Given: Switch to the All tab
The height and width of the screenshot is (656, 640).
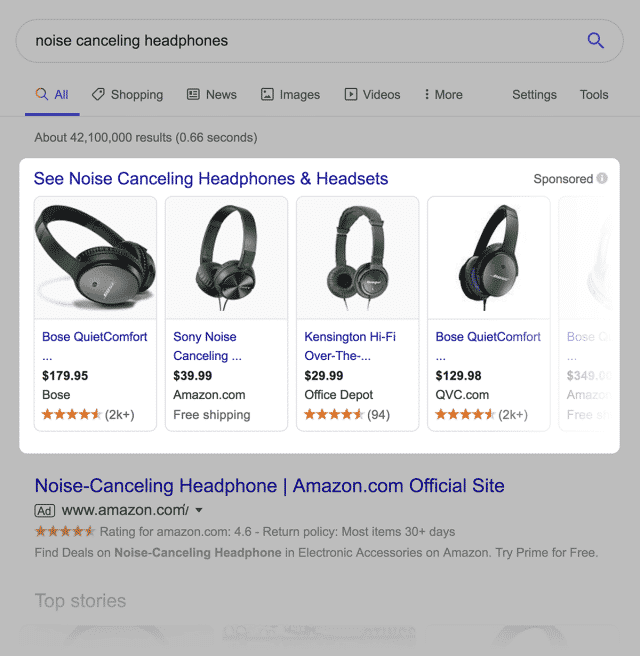Looking at the screenshot, I should 52,95.
